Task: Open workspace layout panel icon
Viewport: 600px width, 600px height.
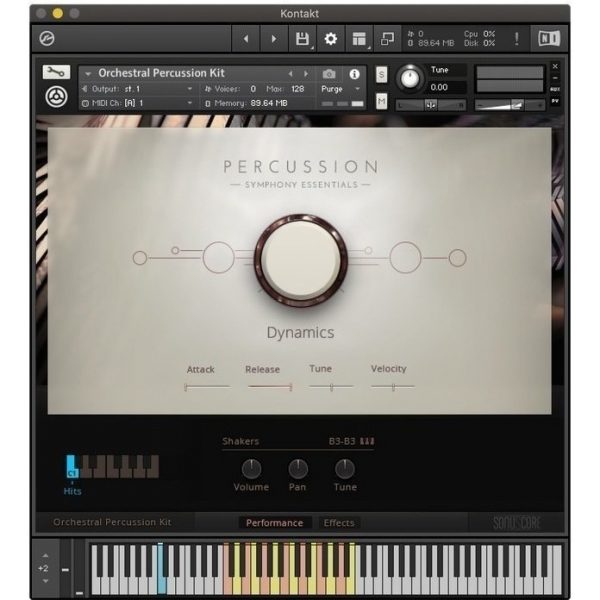Action: (x=359, y=39)
